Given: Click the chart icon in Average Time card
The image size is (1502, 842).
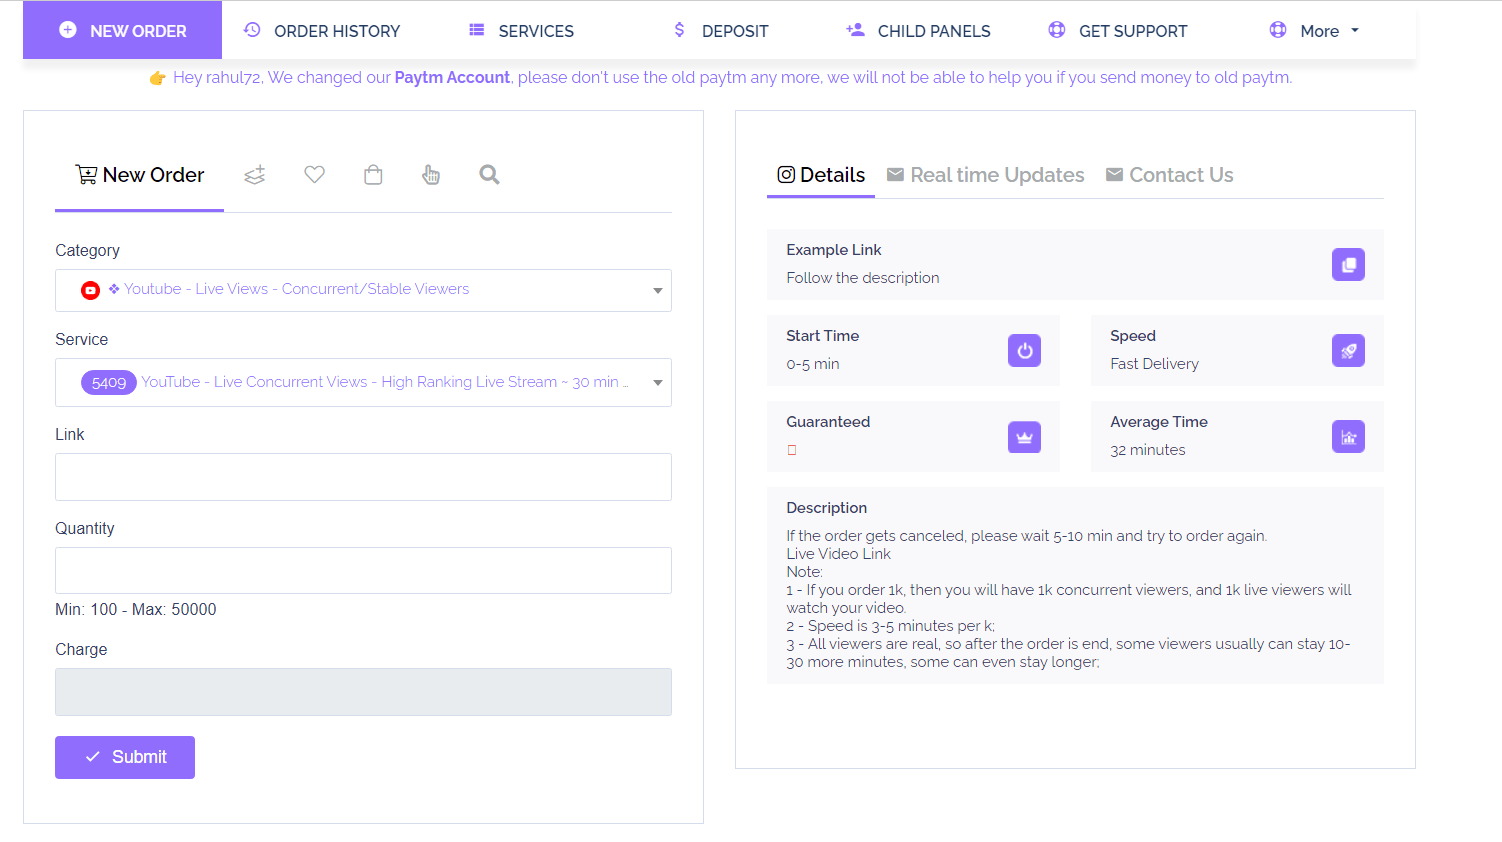Looking at the screenshot, I should [1348, 437].
